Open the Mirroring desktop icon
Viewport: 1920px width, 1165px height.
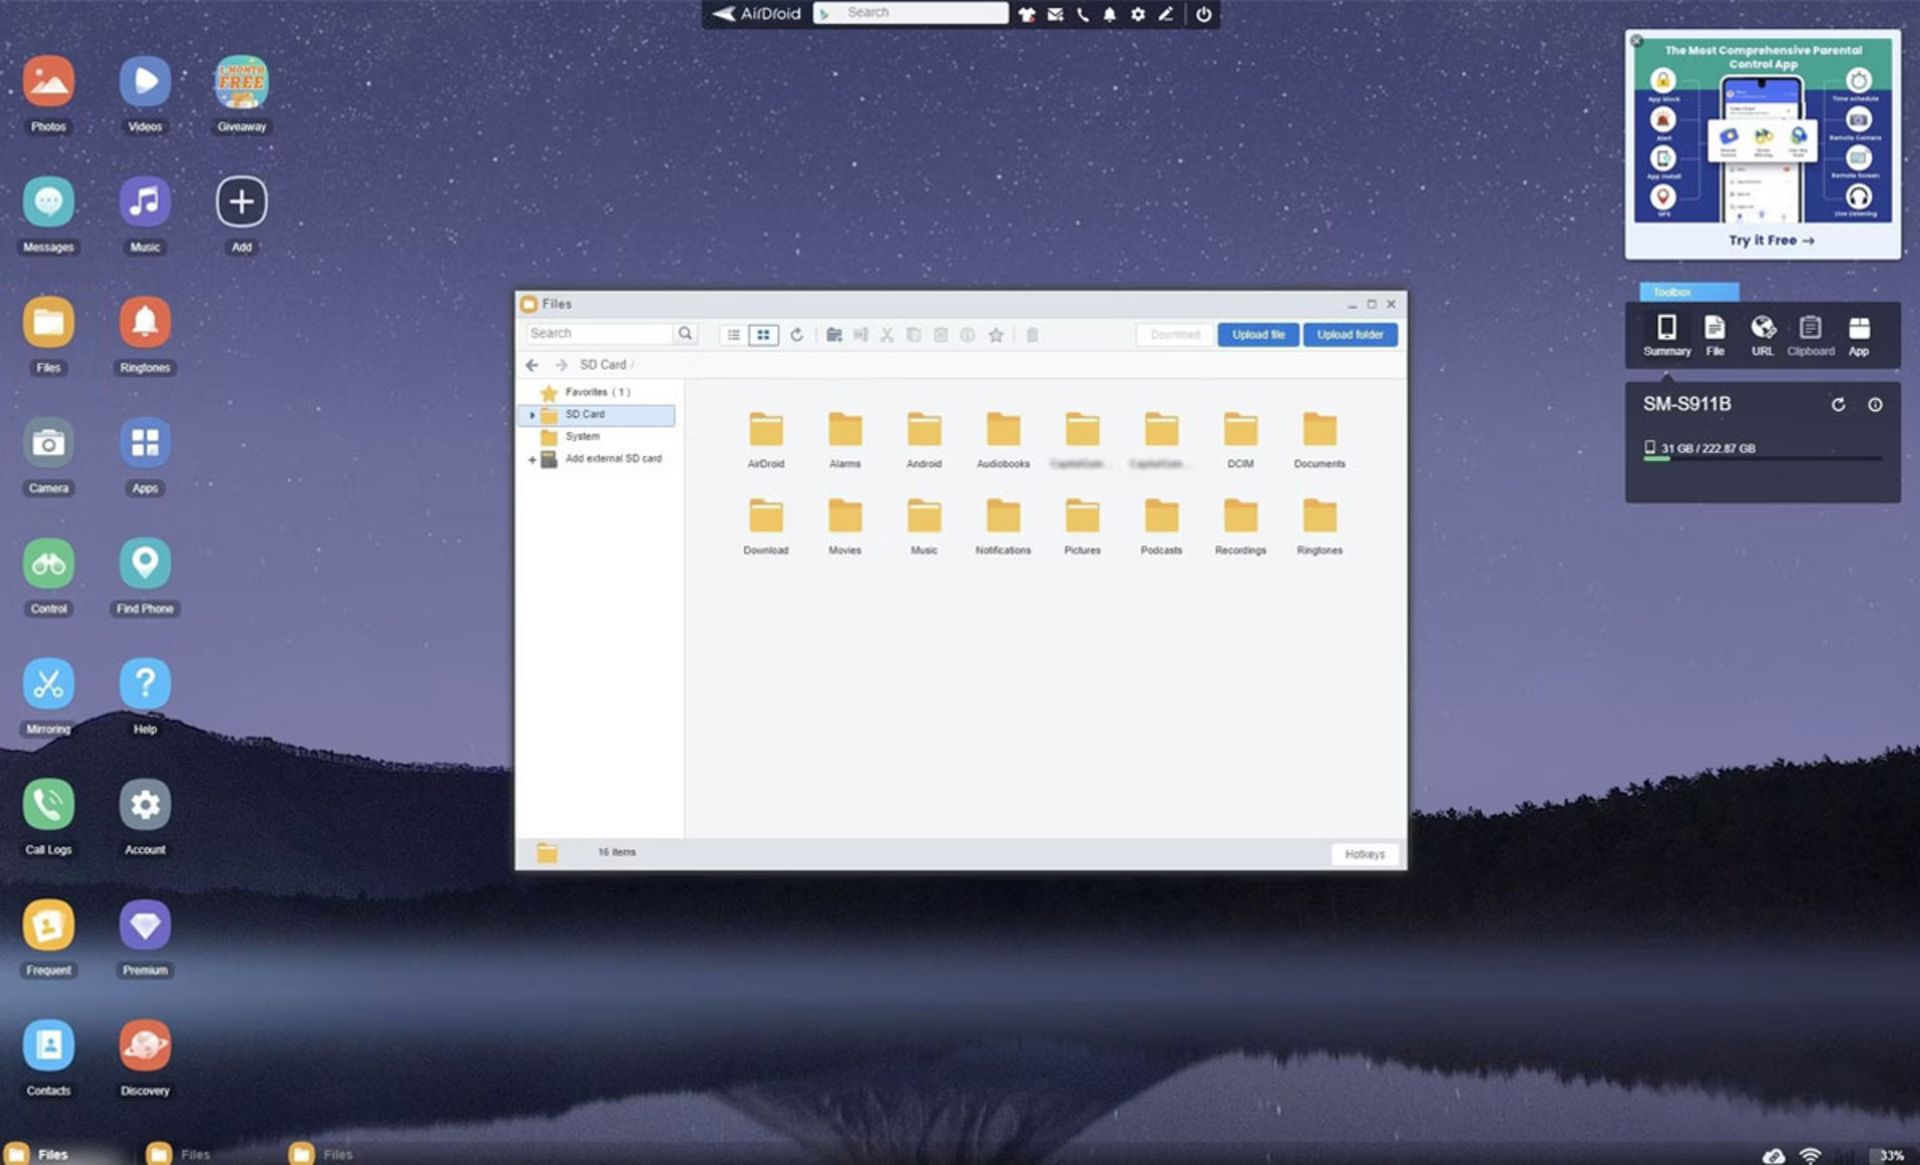point(48,684)
